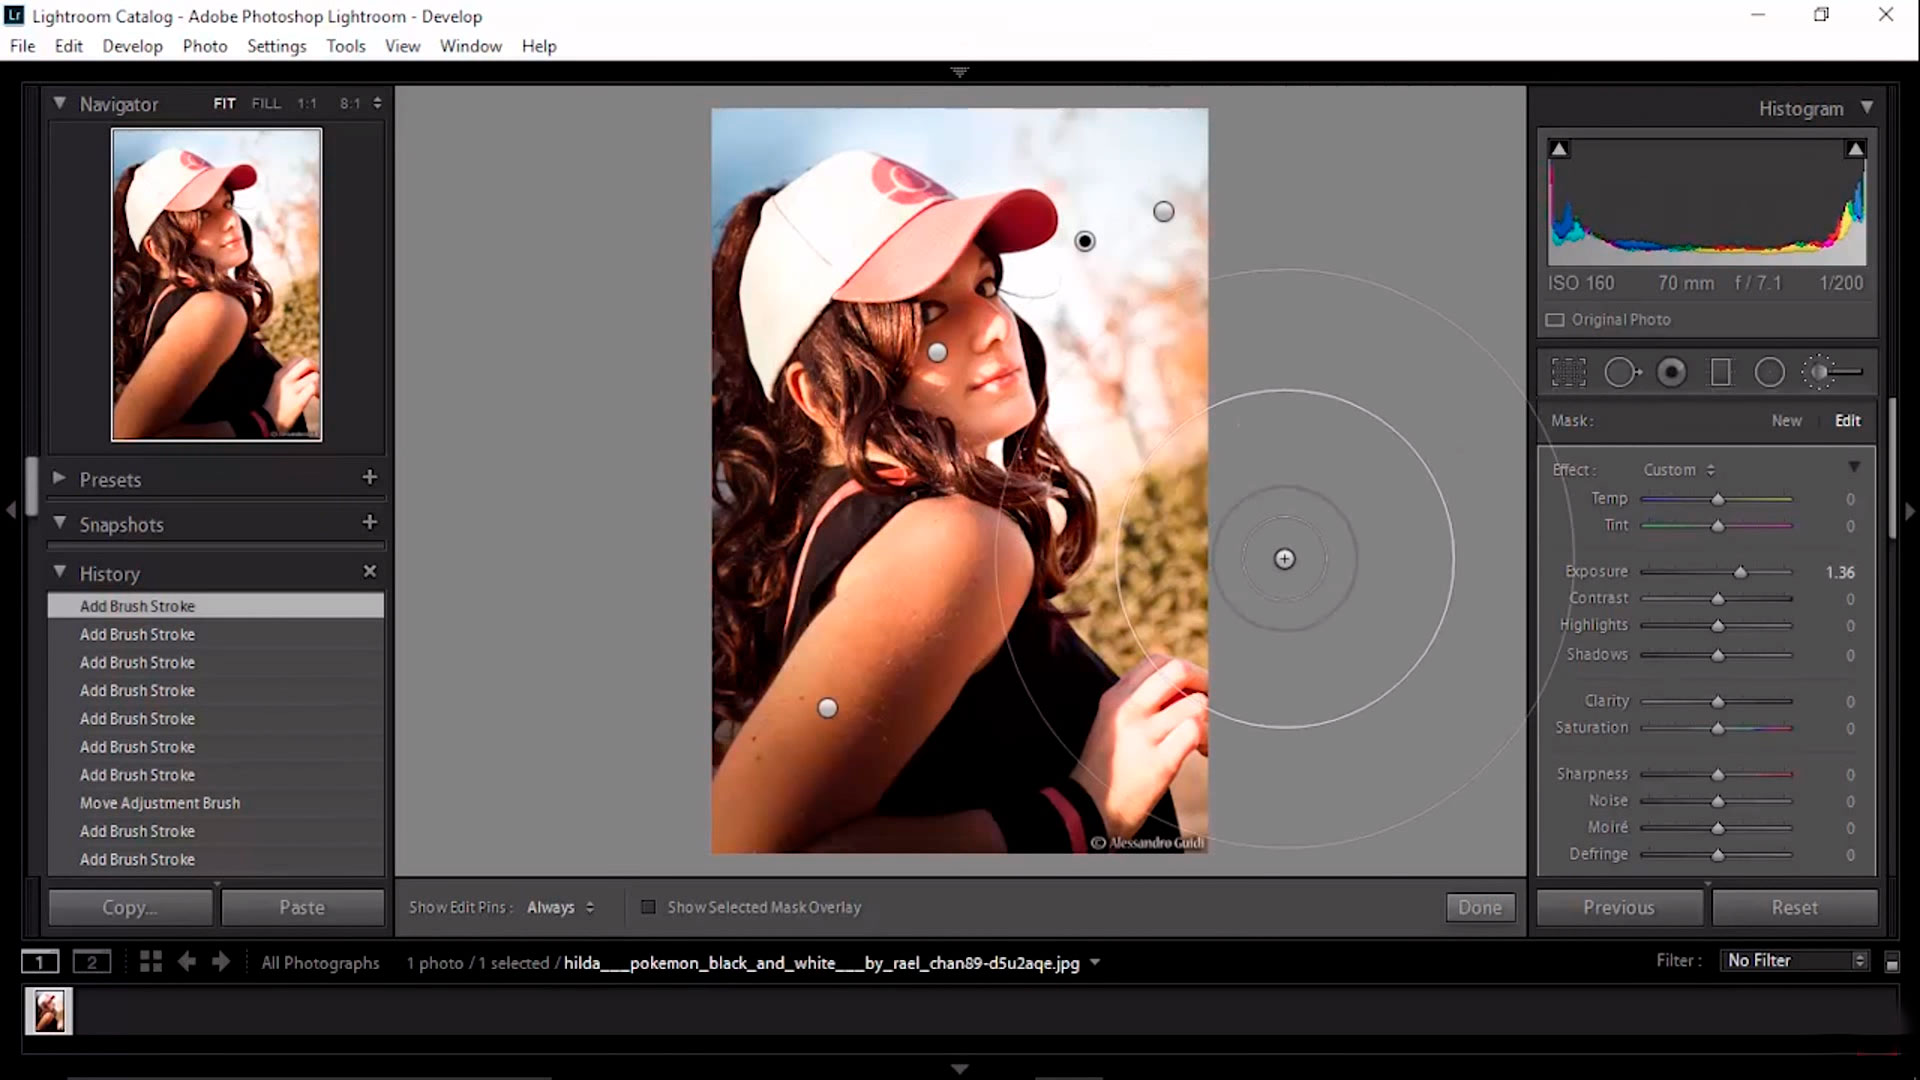1920x1080 pixels.
Task: Switch to Grid view icon
Action: click(x=151, y=962)
